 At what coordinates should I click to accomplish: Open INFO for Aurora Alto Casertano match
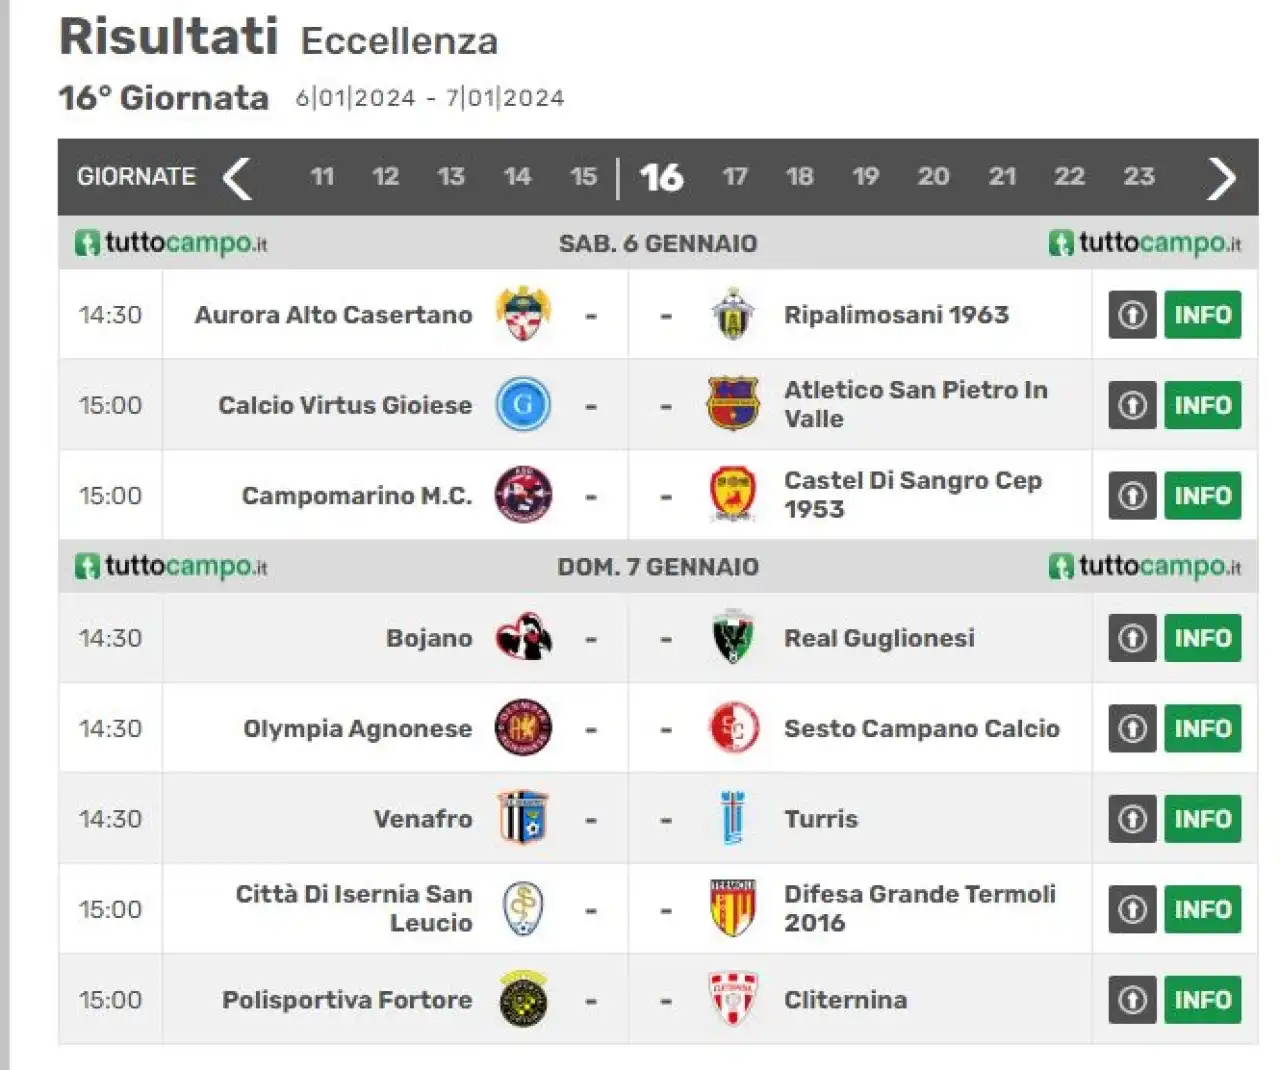point(1202,314)
